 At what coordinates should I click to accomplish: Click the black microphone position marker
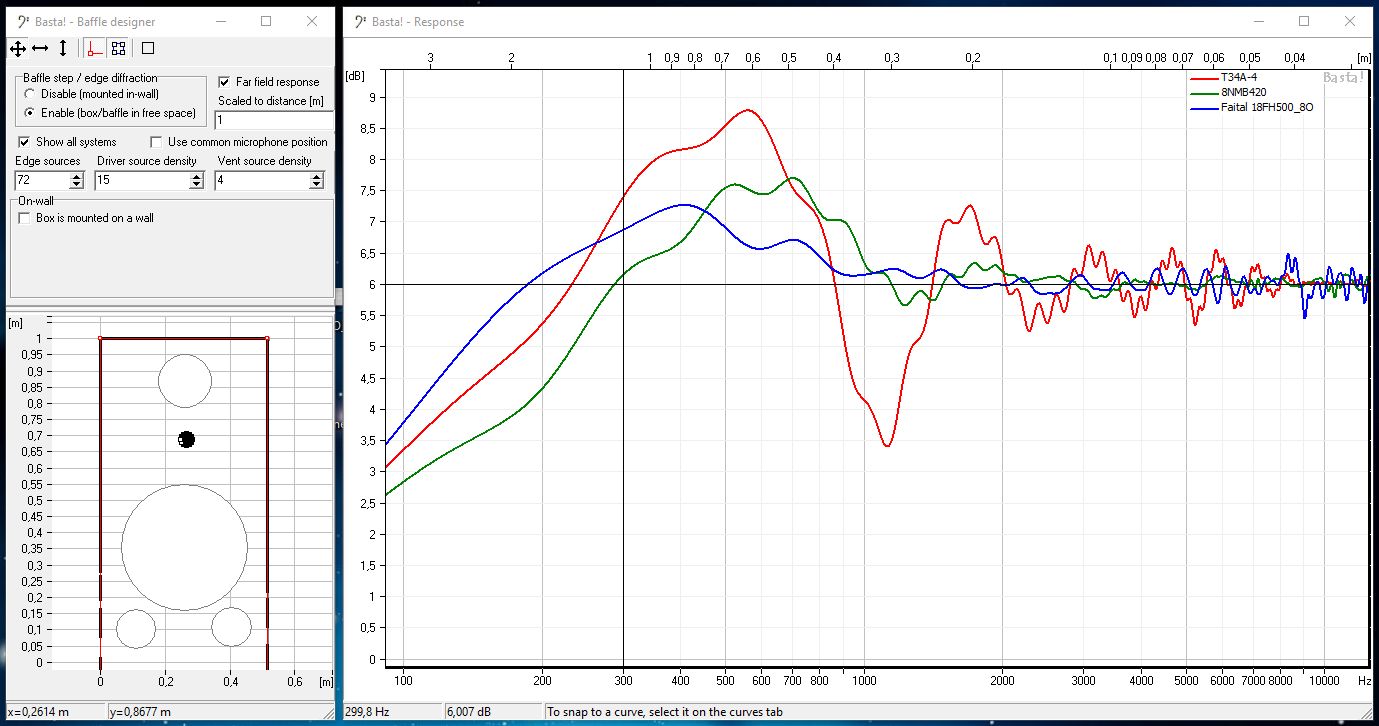186,439
